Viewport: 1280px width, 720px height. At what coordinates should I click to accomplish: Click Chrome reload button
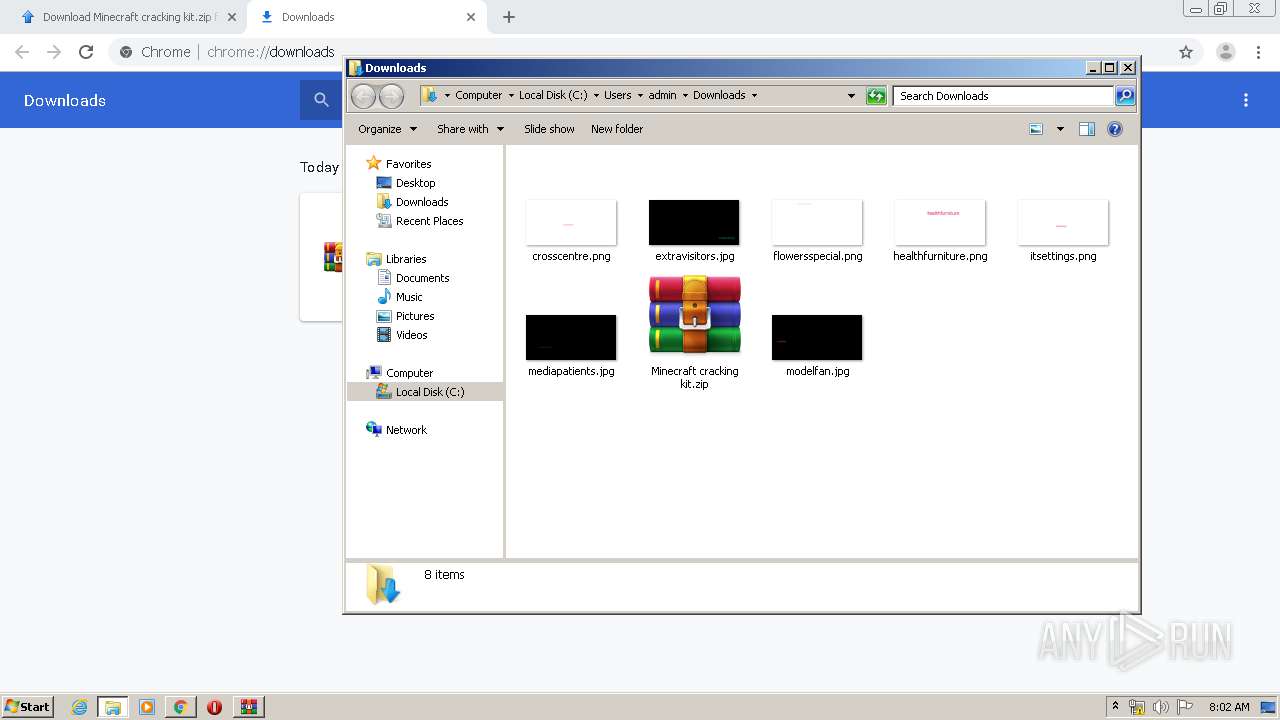(x=86, y=52)
